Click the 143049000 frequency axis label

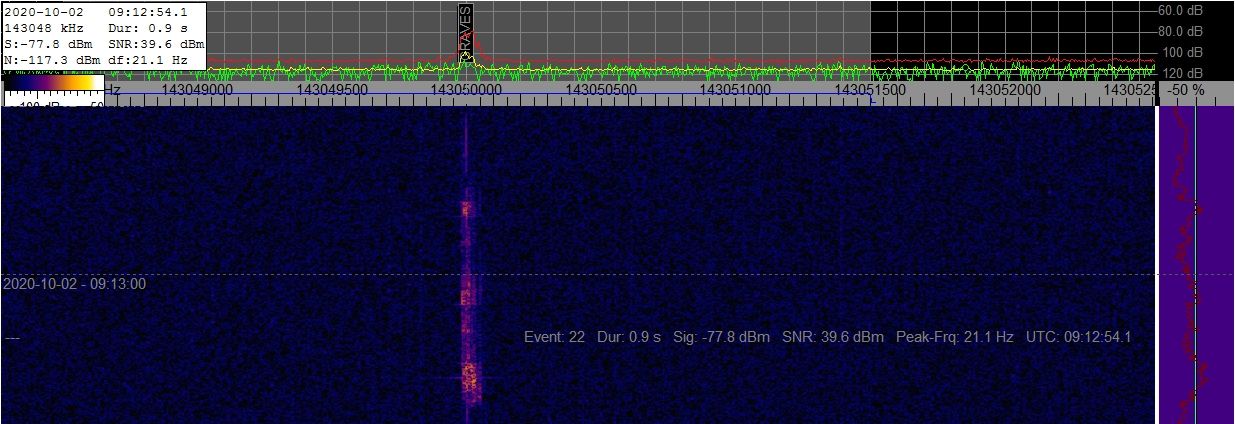tap(197, 90)
